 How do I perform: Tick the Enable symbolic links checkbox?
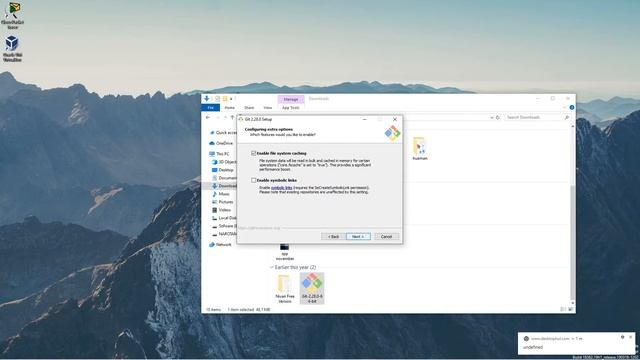(253, 180)
